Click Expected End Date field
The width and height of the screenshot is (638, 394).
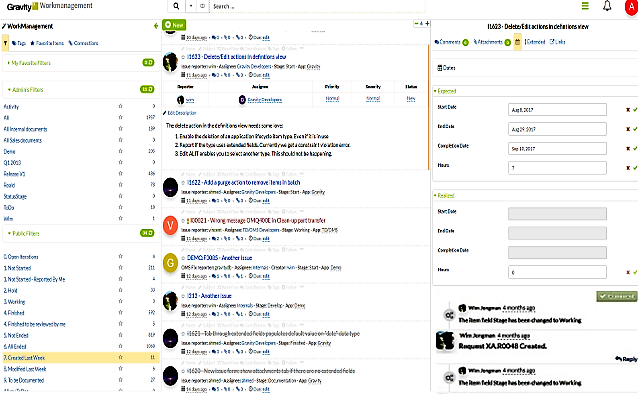tap(557, 129)
